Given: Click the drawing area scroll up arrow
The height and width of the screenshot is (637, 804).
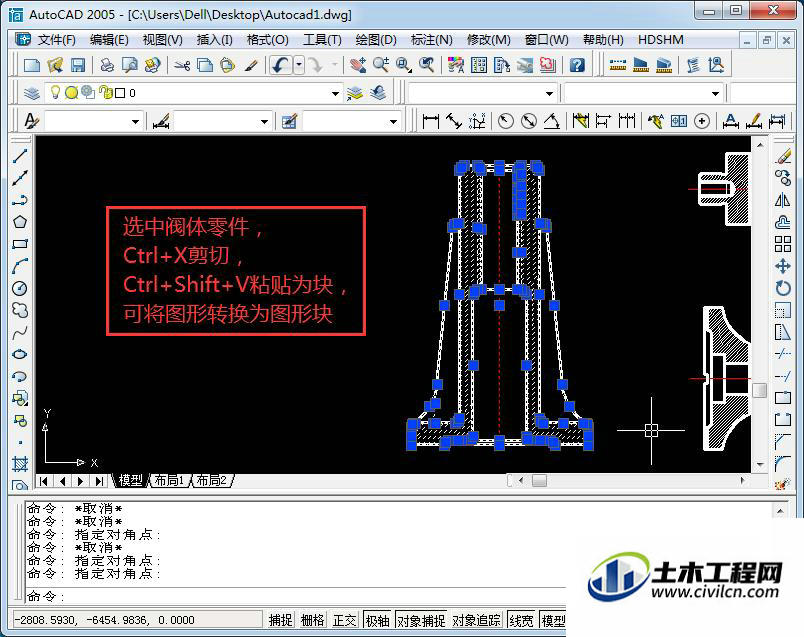Looking at the screenshot, I should coord(760,146).
